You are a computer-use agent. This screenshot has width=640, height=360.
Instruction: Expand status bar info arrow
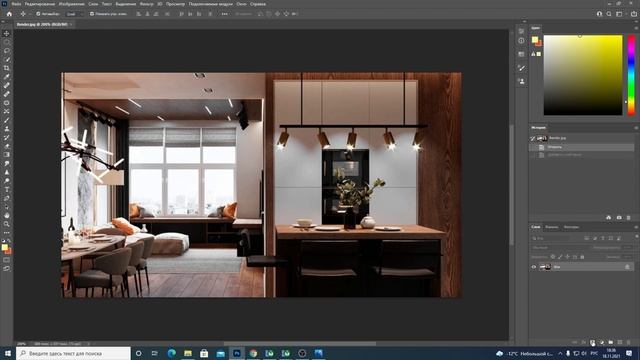click(x=89, y=344)
